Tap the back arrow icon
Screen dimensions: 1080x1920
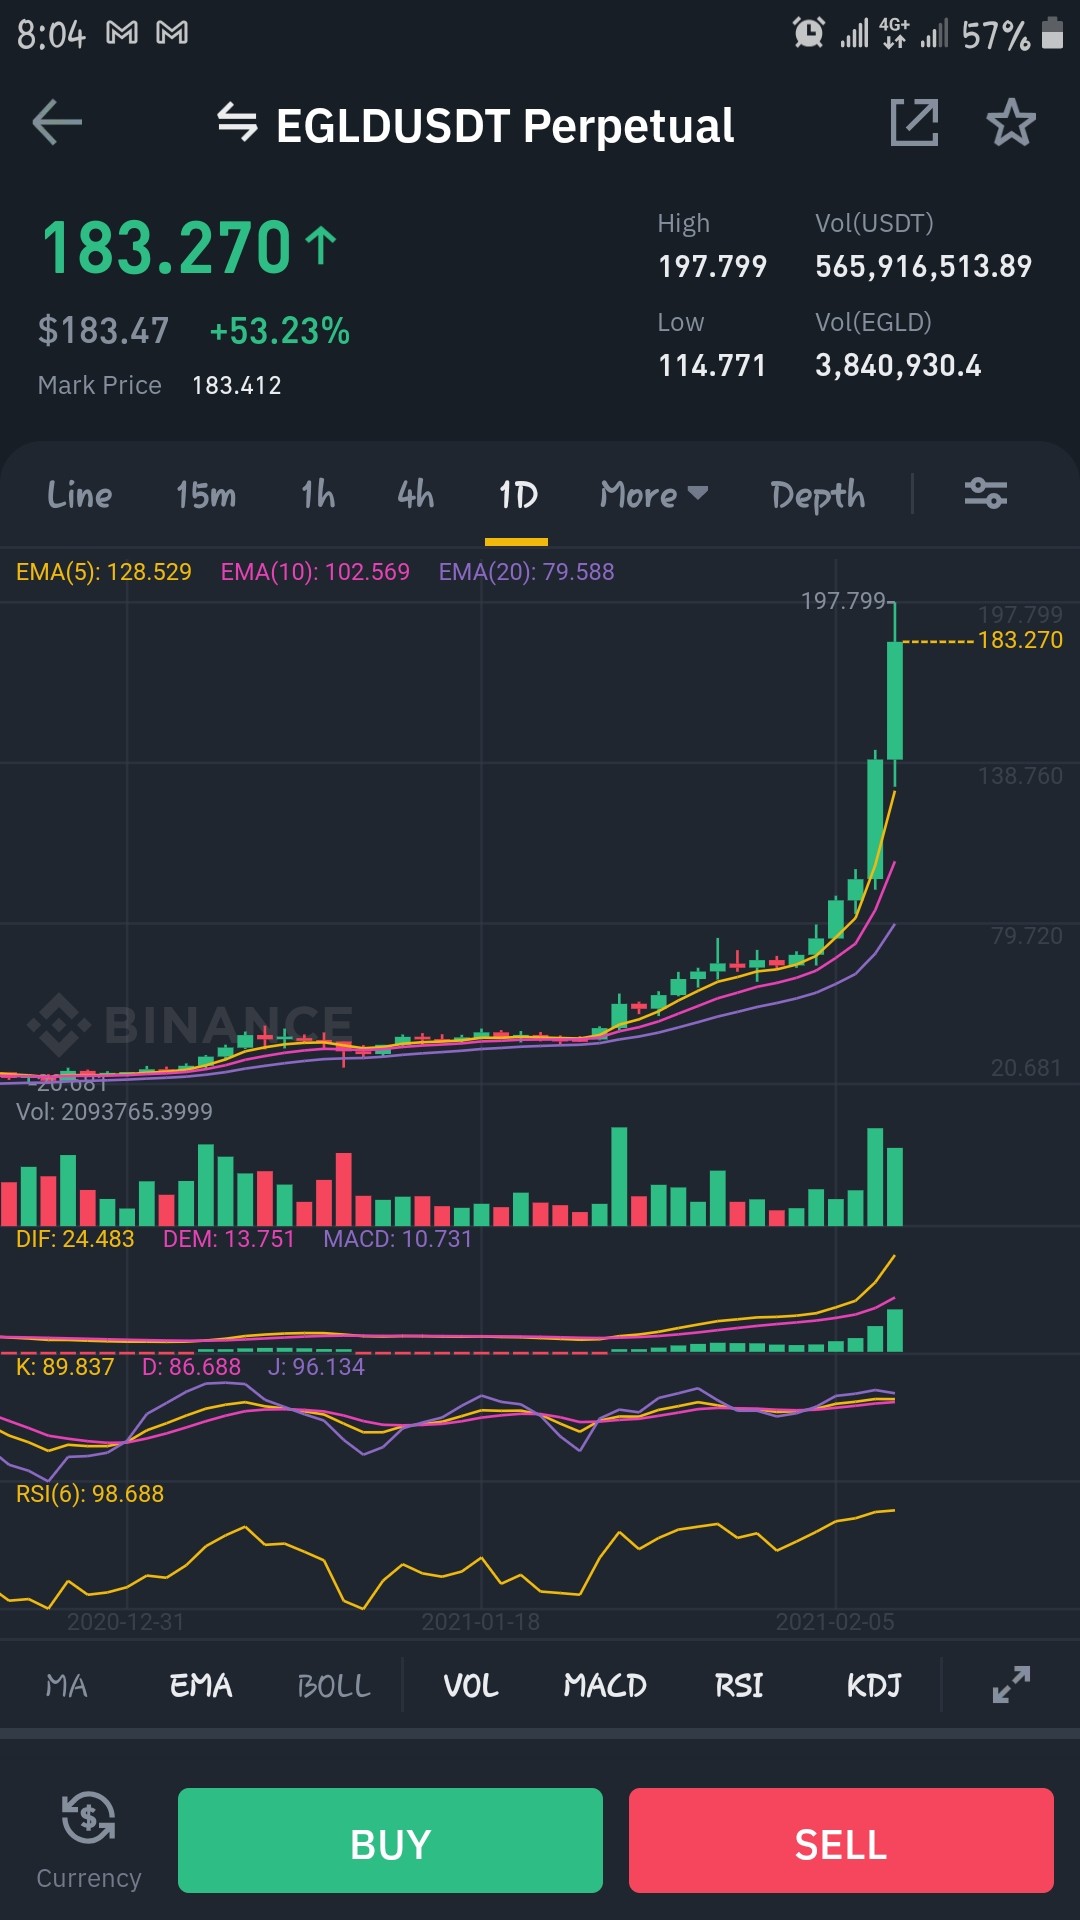click(x=57, y=123)
